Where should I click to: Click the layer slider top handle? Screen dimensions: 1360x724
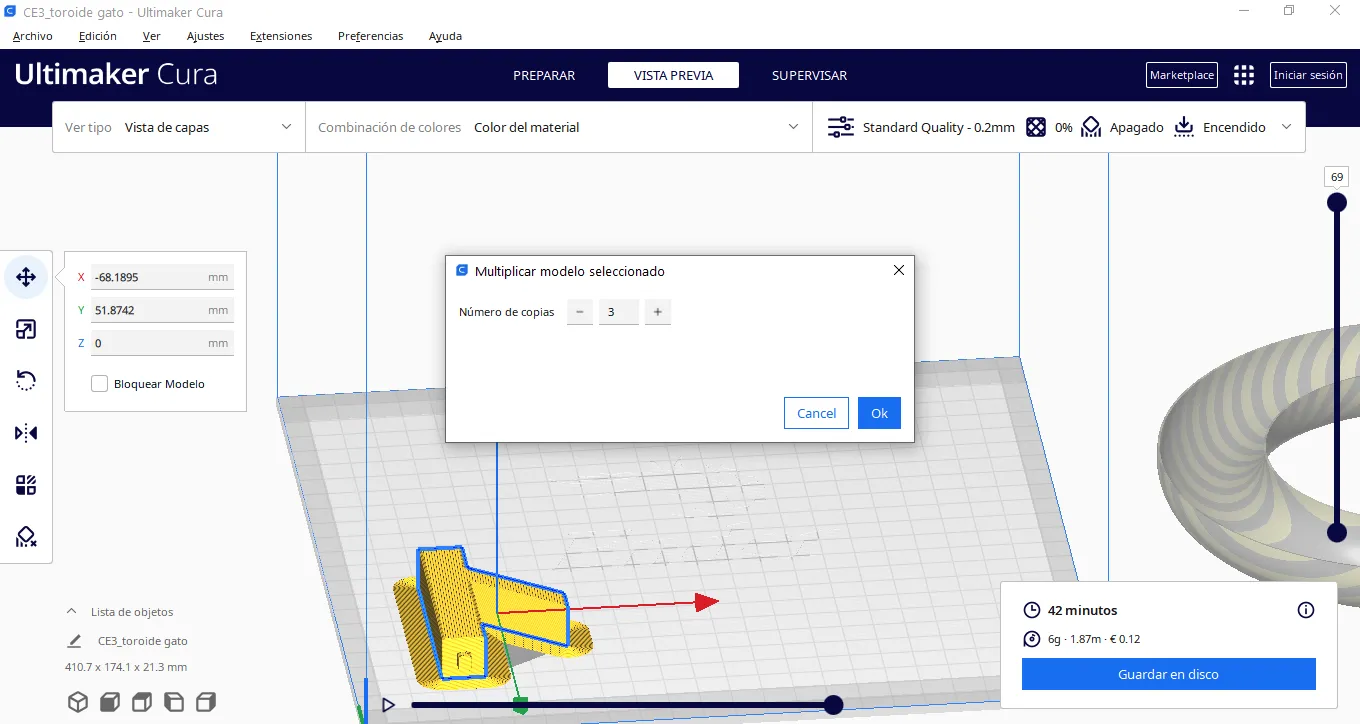coord(1336,202)
